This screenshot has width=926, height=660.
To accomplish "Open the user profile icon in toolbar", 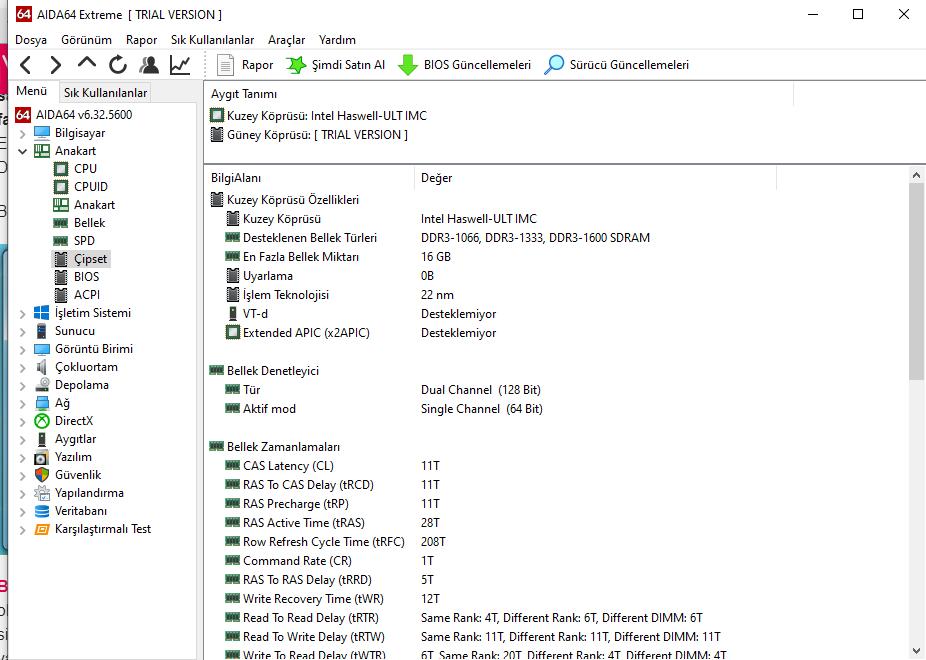I will point(149,65).
